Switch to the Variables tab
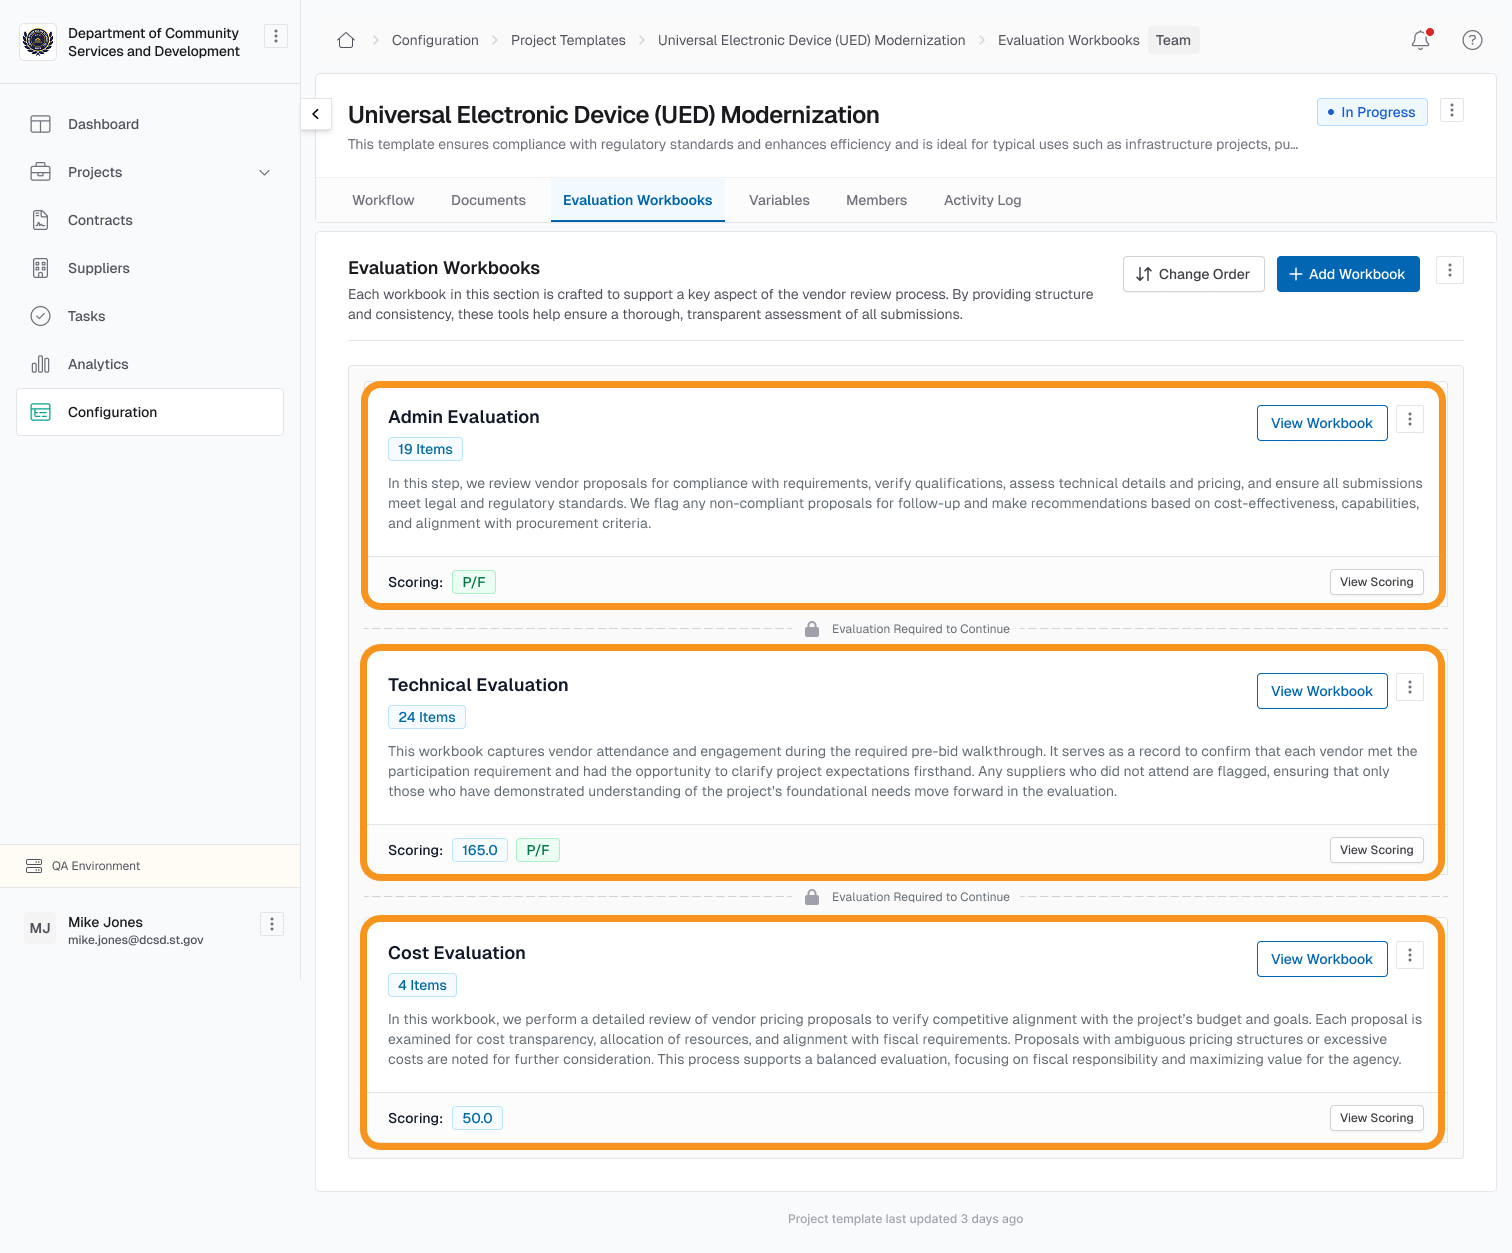This screenshot has height=1253, width=1512. [x=779, y=200]
